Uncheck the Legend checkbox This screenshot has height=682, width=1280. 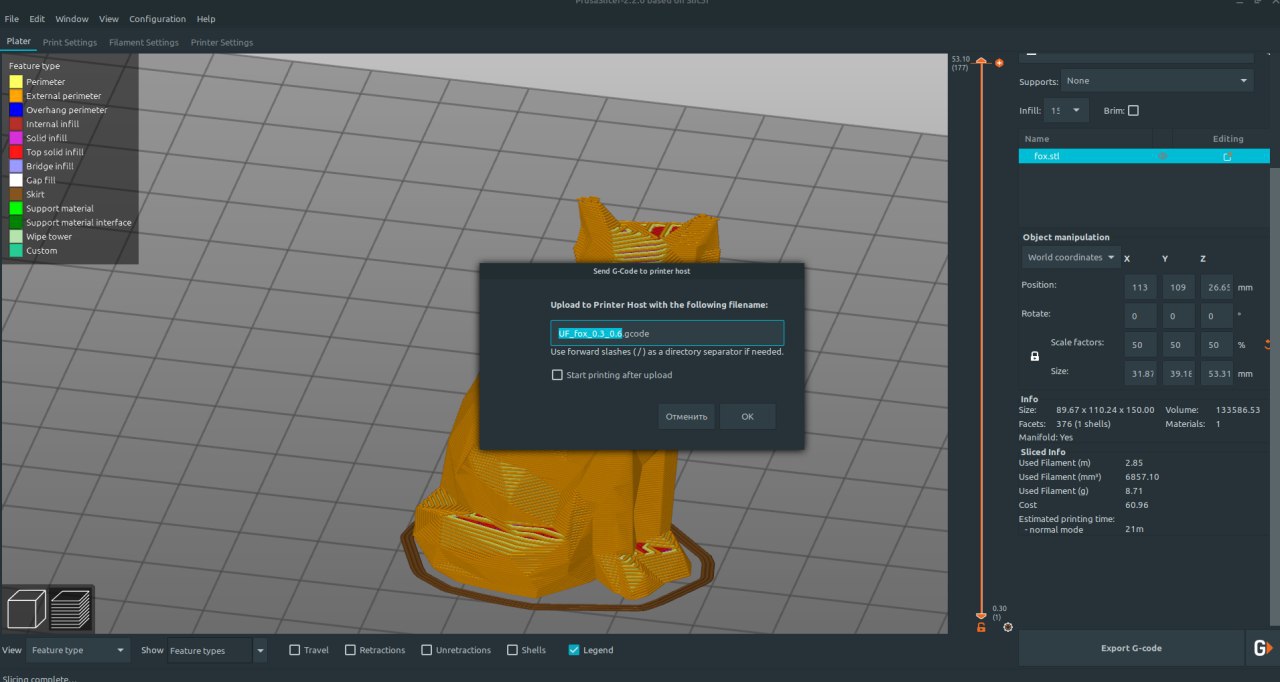[574, 650]
